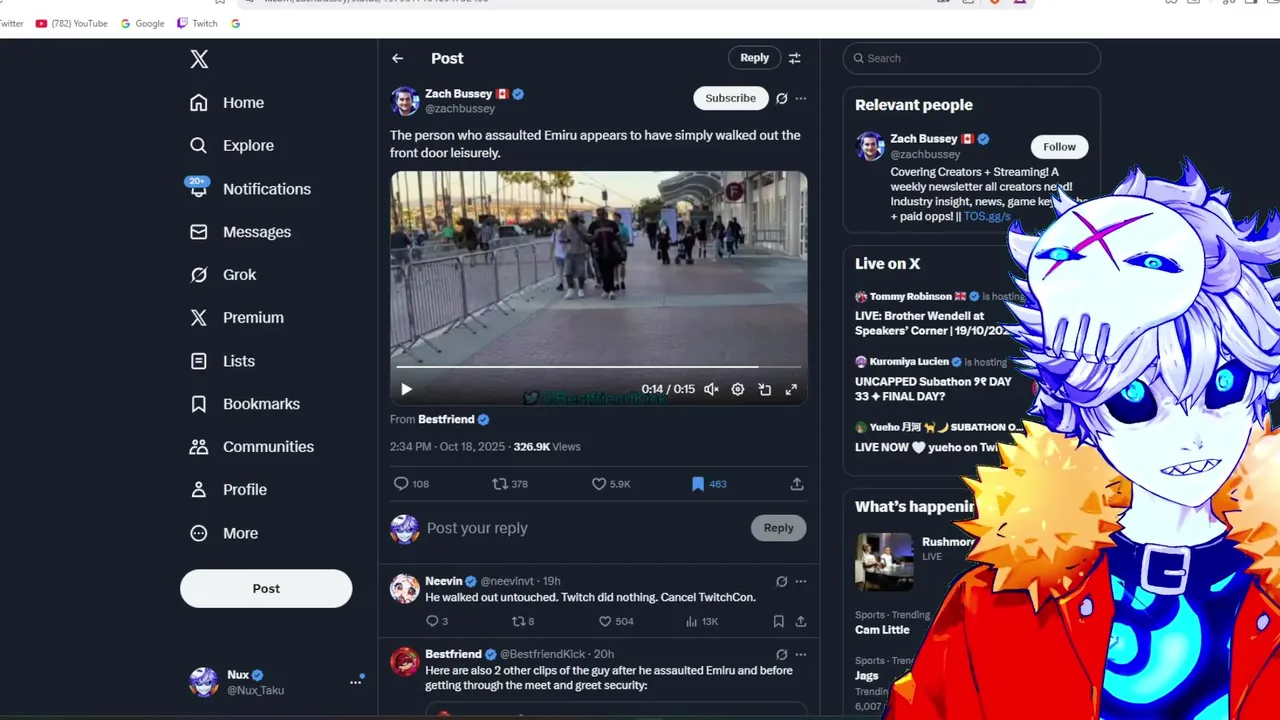Screen dimensions: 1280x720
Task: Click the reply count icon 108
Action: (x=411, y=484)
